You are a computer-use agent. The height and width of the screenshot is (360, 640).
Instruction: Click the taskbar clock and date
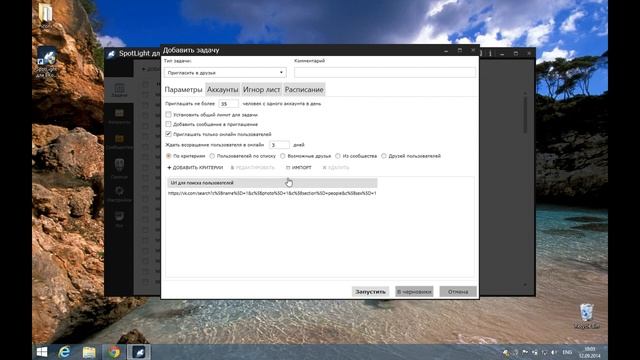pyautogui.click(x=590, y=352)
